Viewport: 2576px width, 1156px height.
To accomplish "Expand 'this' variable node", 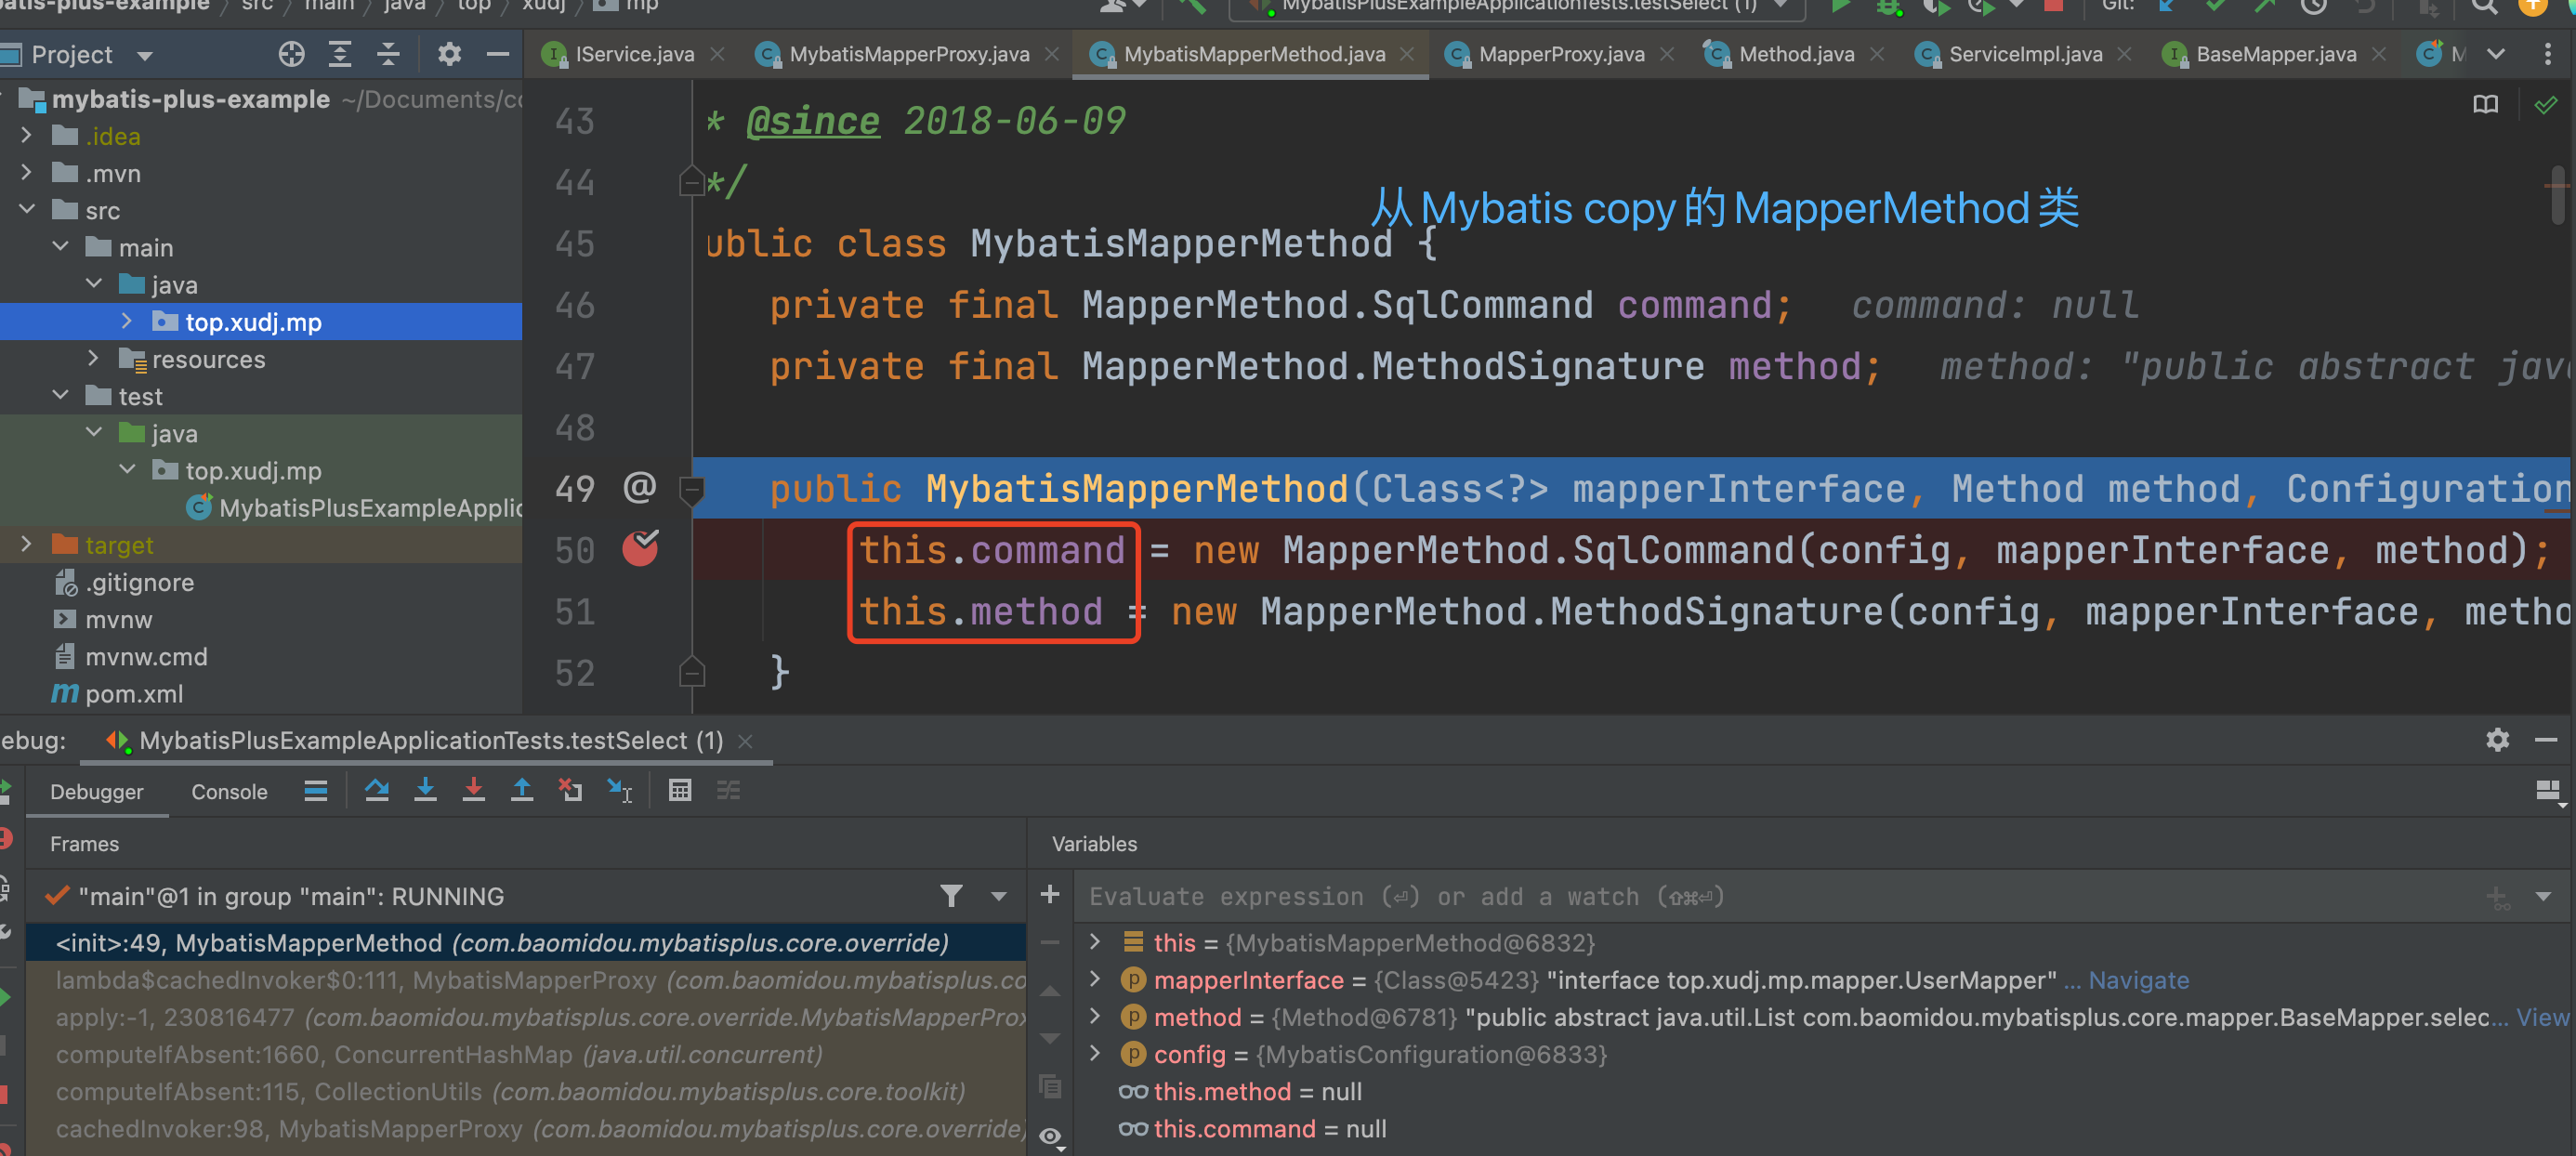I will (1095, 941).
